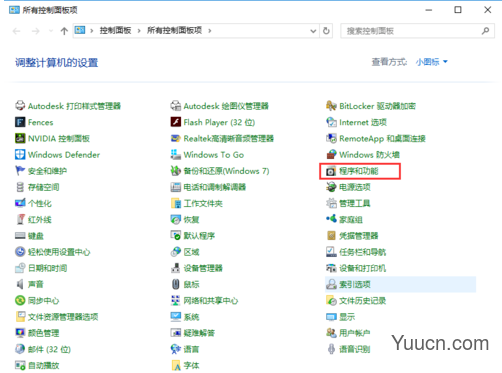This screenshot has height=373, width=502.
Task: Open the 日期和时间 icon
Action: coord(20,268)
